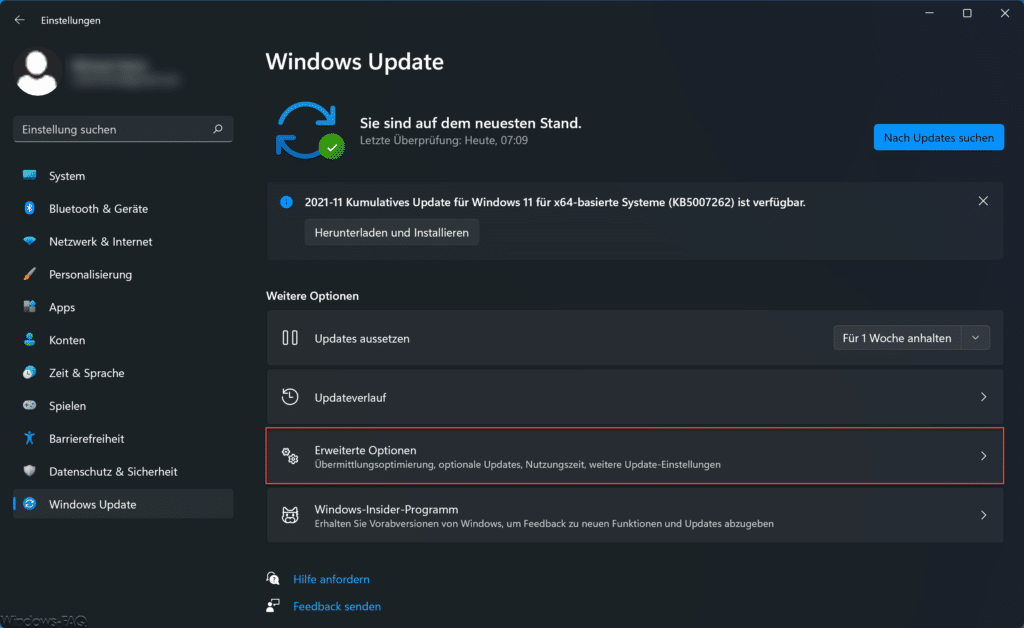Open the Updateverlauf label
The image size is (1024, 628).
tap(350, 398)
